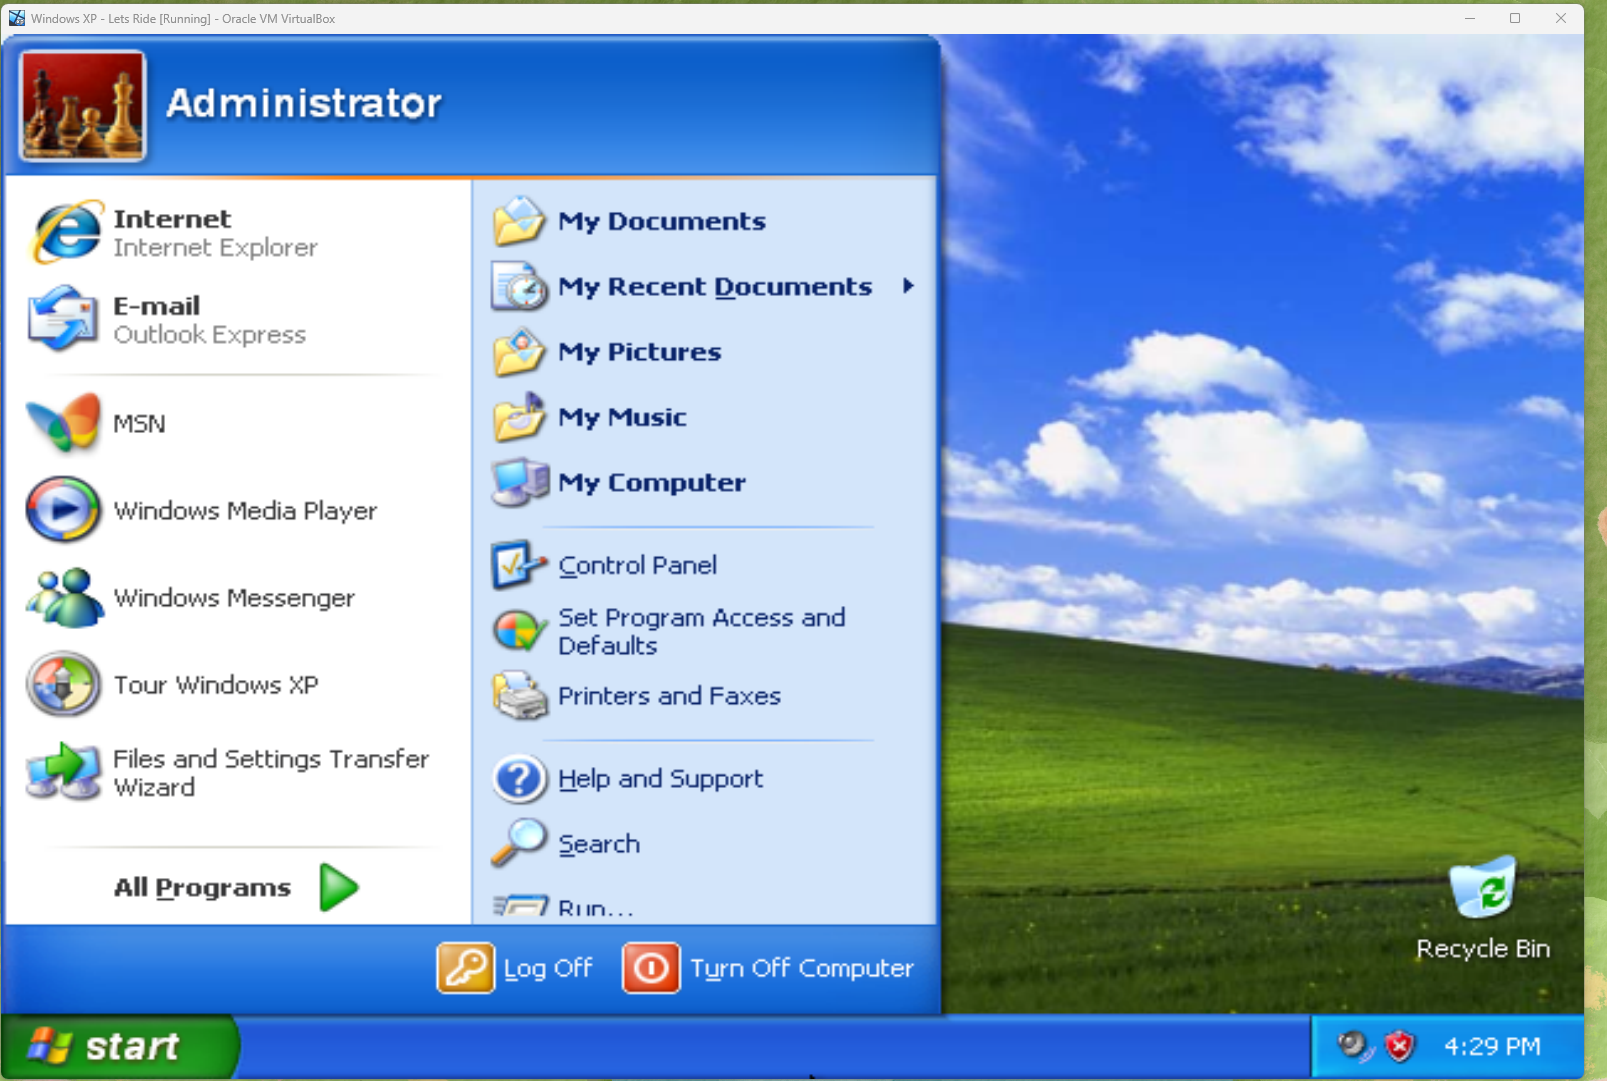1607x1081 pixels.
Task: Click the taskbar clock showing 4:29 PM
Action: (1492, 1047)
